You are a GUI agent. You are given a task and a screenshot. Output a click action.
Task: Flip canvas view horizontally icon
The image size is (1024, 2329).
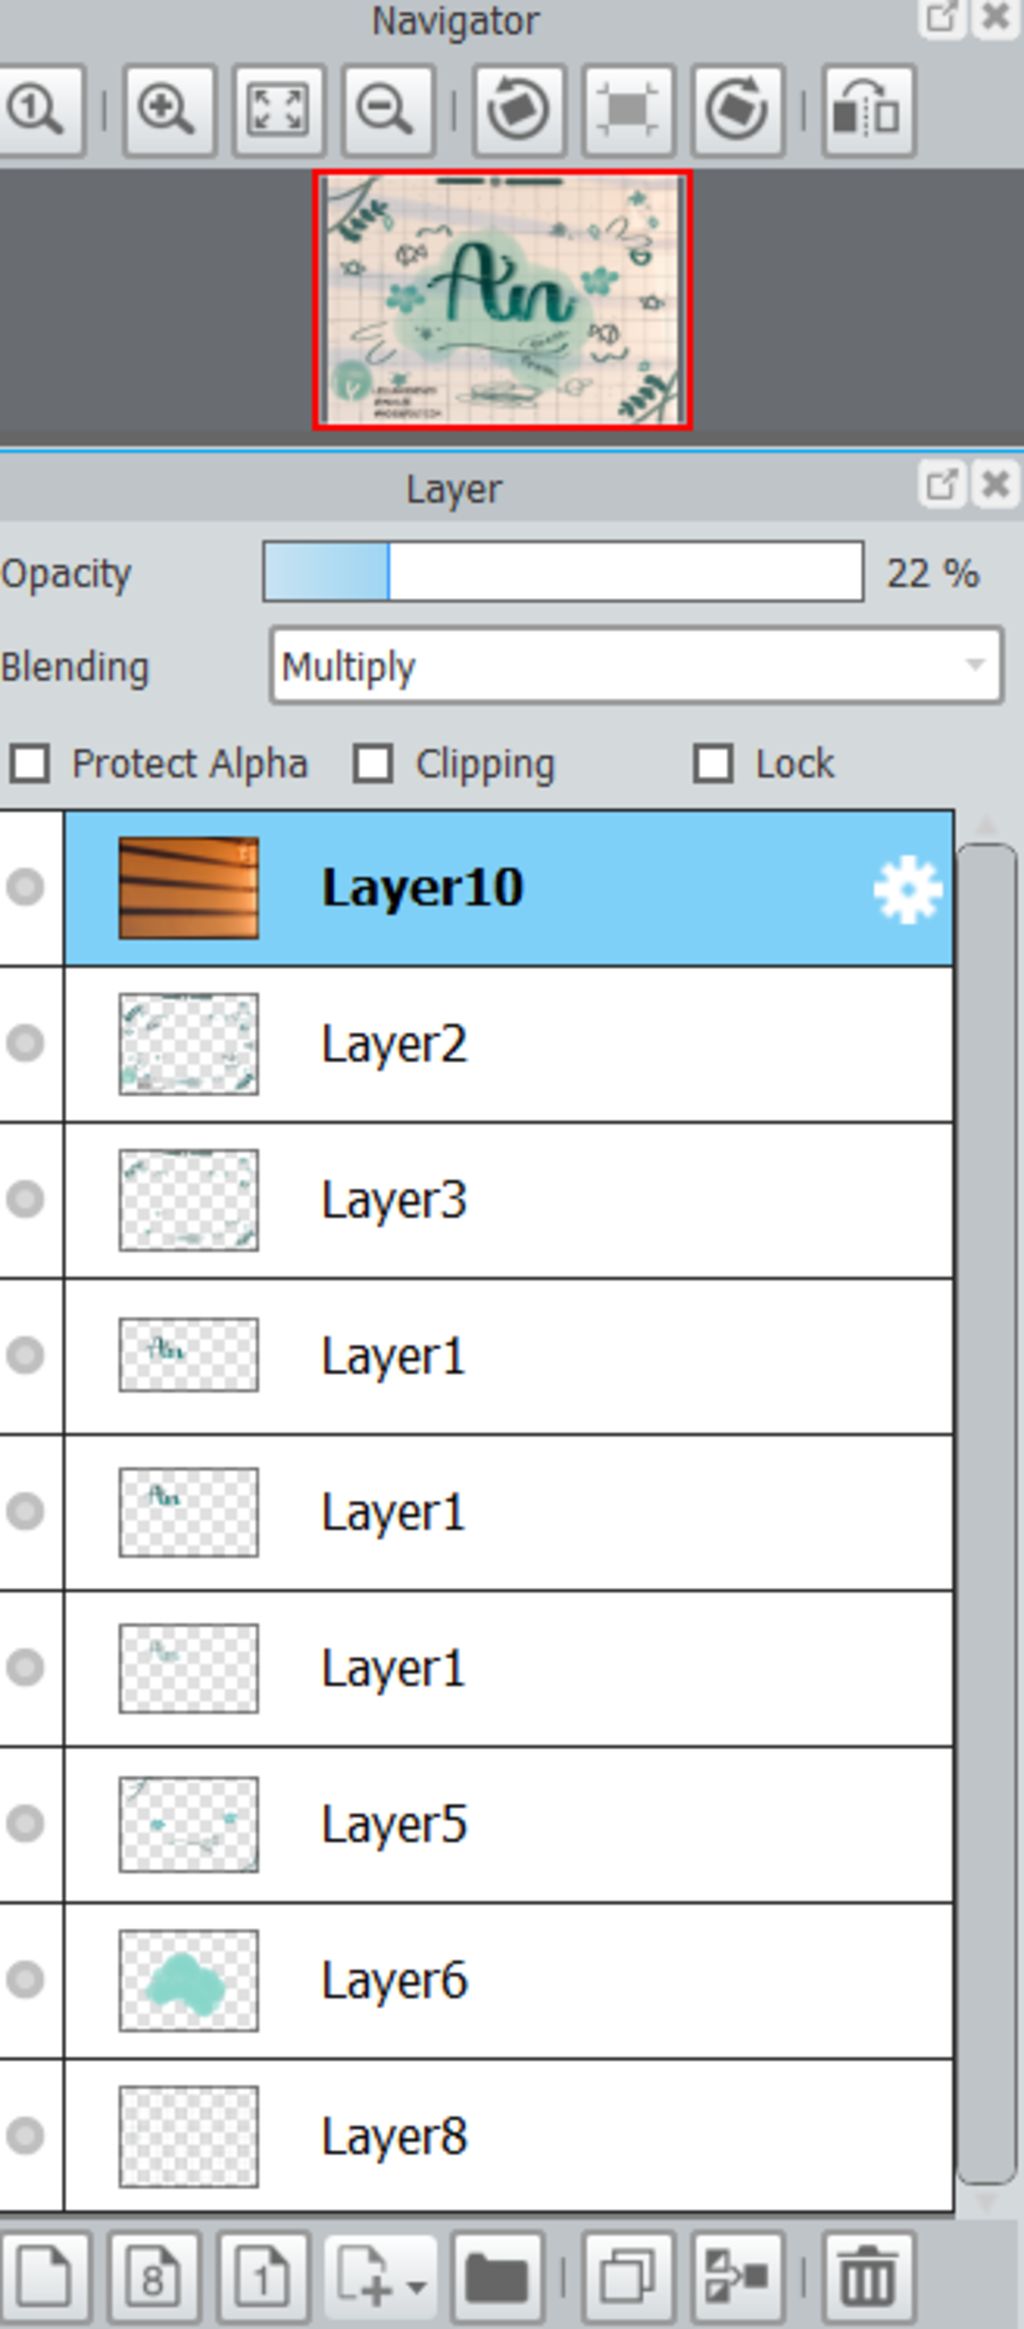click(x=868, y=110)
